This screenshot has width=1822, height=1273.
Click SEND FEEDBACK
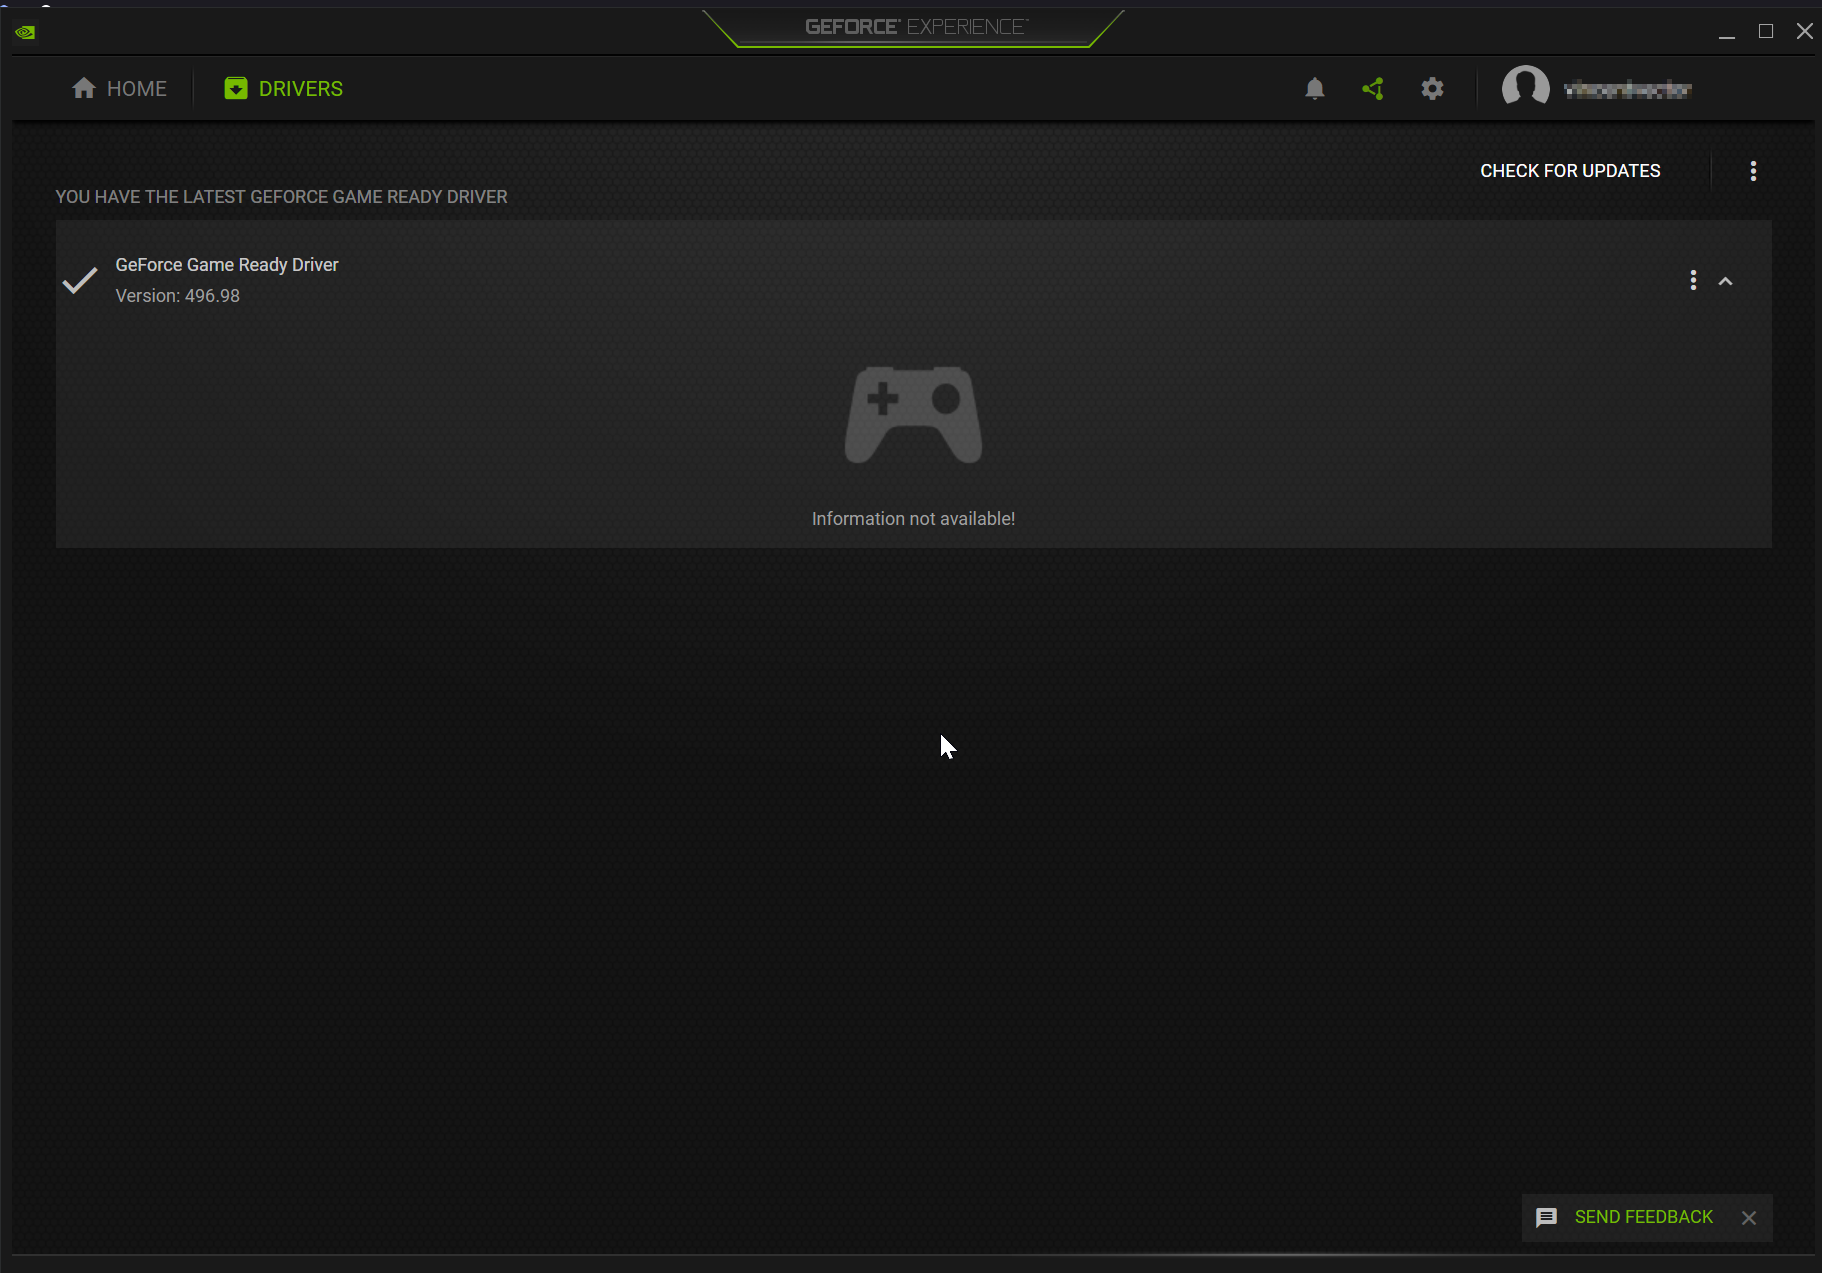[1643, 1217]
